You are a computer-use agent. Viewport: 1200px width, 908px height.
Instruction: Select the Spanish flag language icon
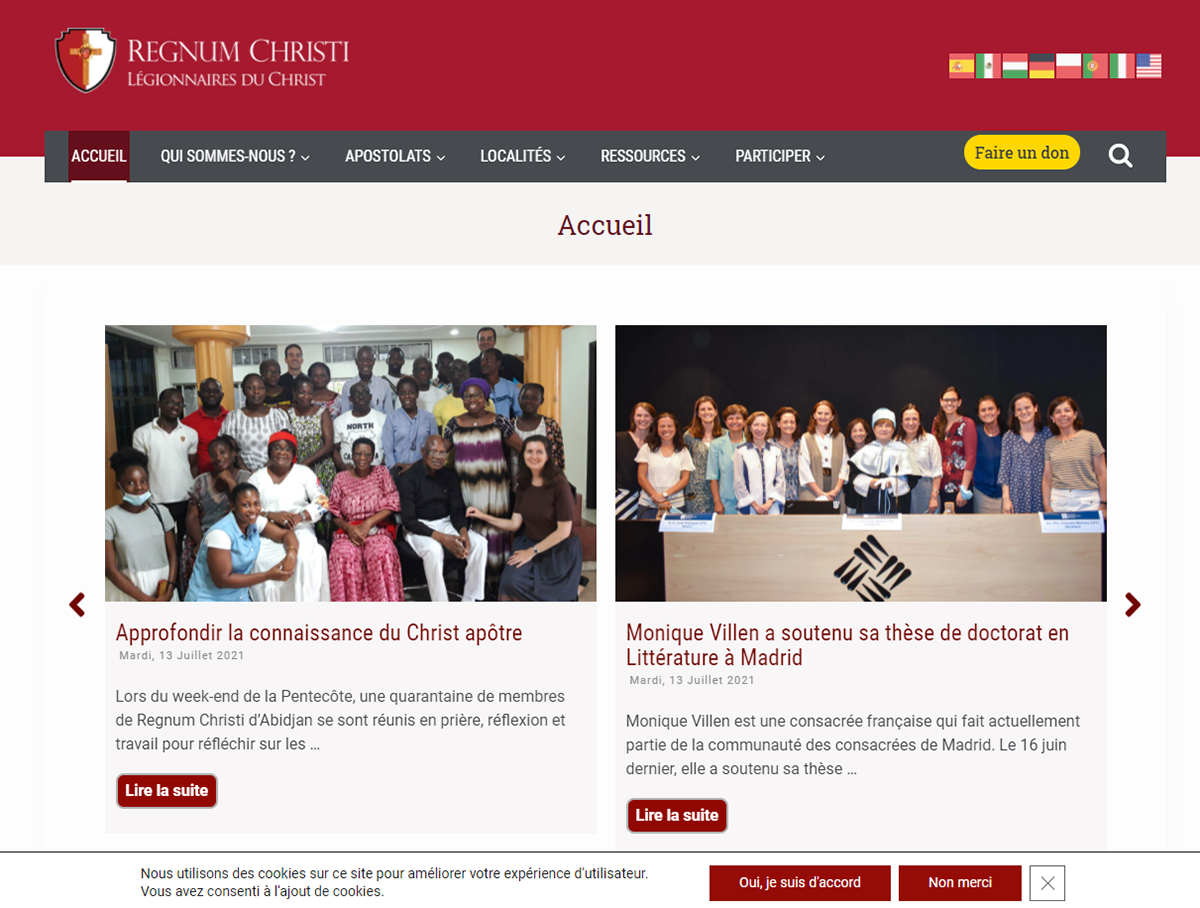[961, 66]
